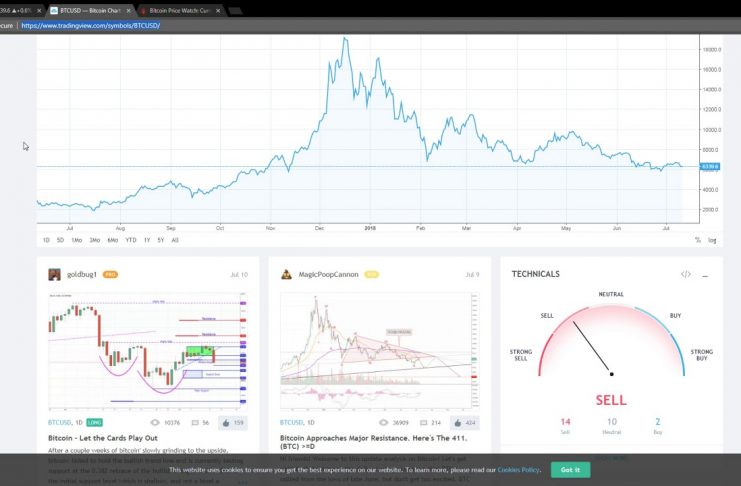Click the Jul 10 date on goldbug1 idea
The width and height of the screenshot is (741, 486).
pyautogui.click(x=239, y=275)
